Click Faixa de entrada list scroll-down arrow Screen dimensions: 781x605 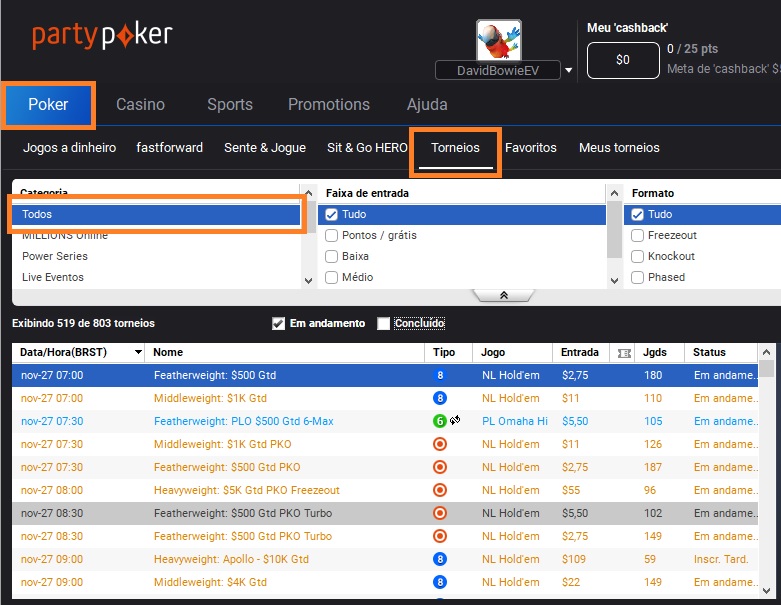tap(615, 281)
